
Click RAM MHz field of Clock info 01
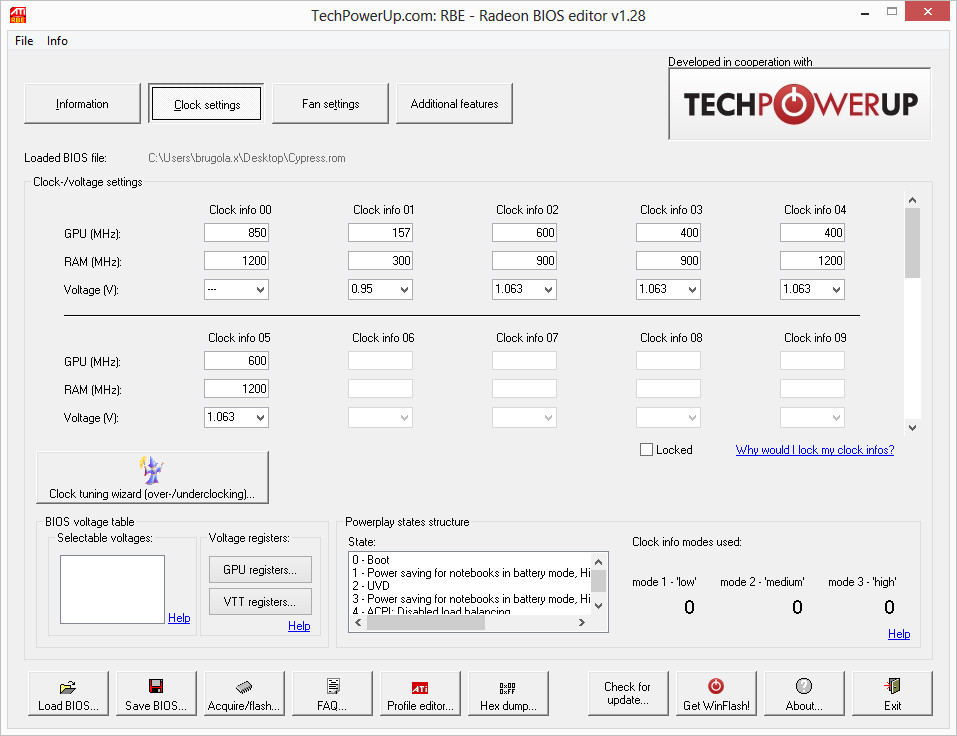click(x=380, y=261)
